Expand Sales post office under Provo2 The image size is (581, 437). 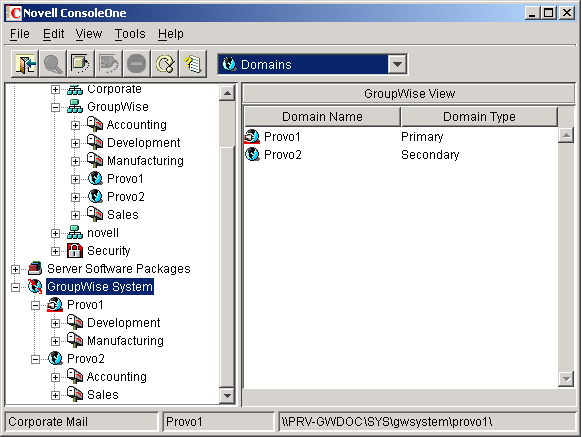coord(55,395)
